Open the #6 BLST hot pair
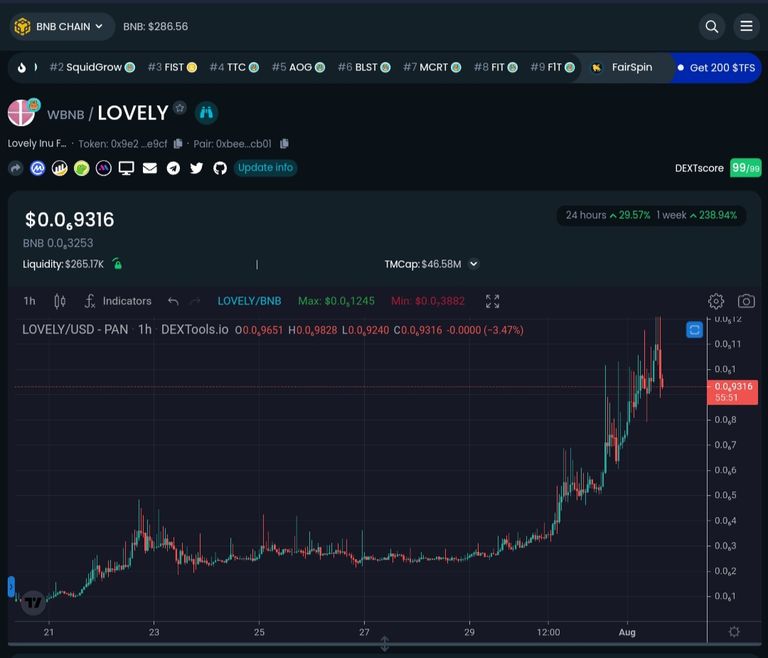This screenshot has height=658, width=768. (x=364, y=67)
